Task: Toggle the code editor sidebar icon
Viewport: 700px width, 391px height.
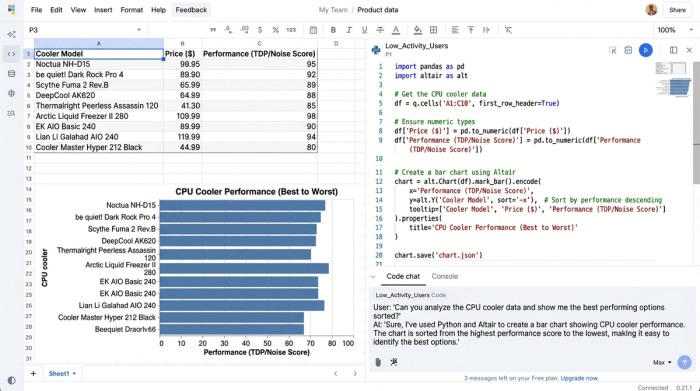Action: point(11,54)
